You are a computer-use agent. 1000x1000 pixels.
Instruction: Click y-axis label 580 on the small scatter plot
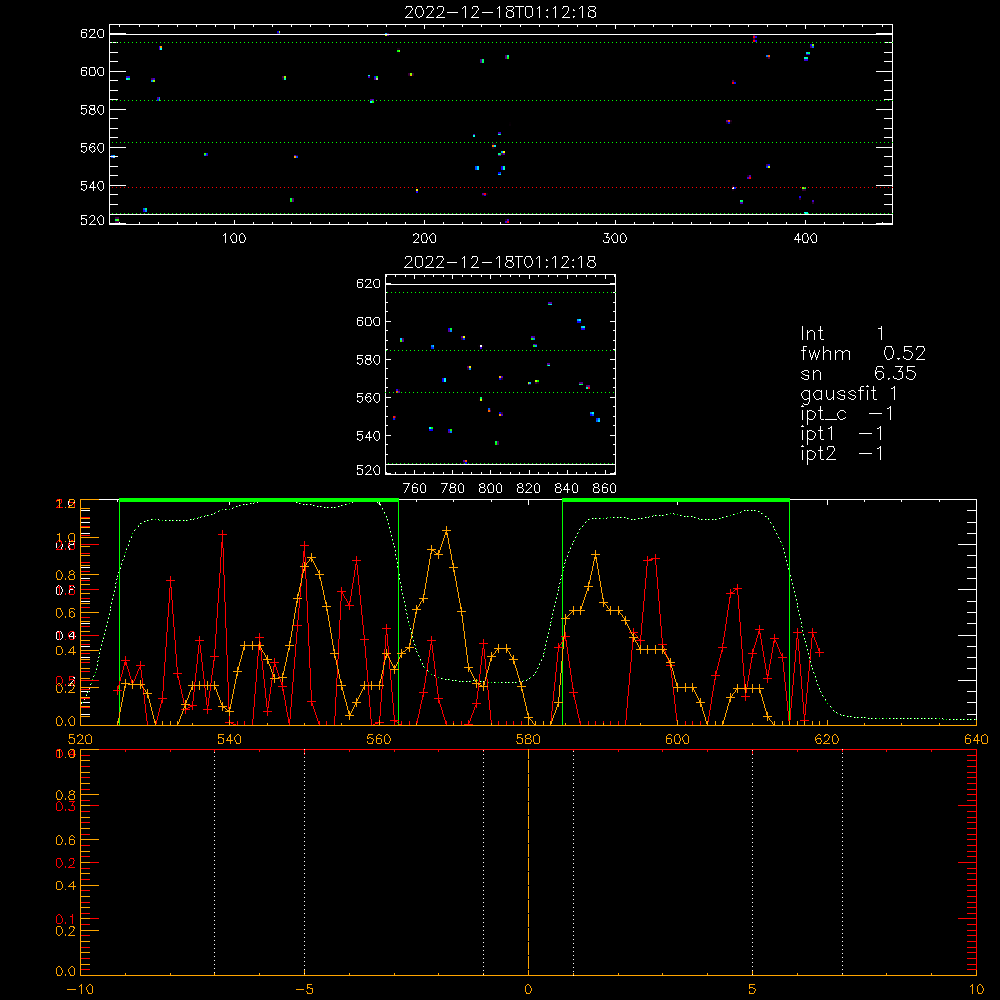(x=368, y=360)
